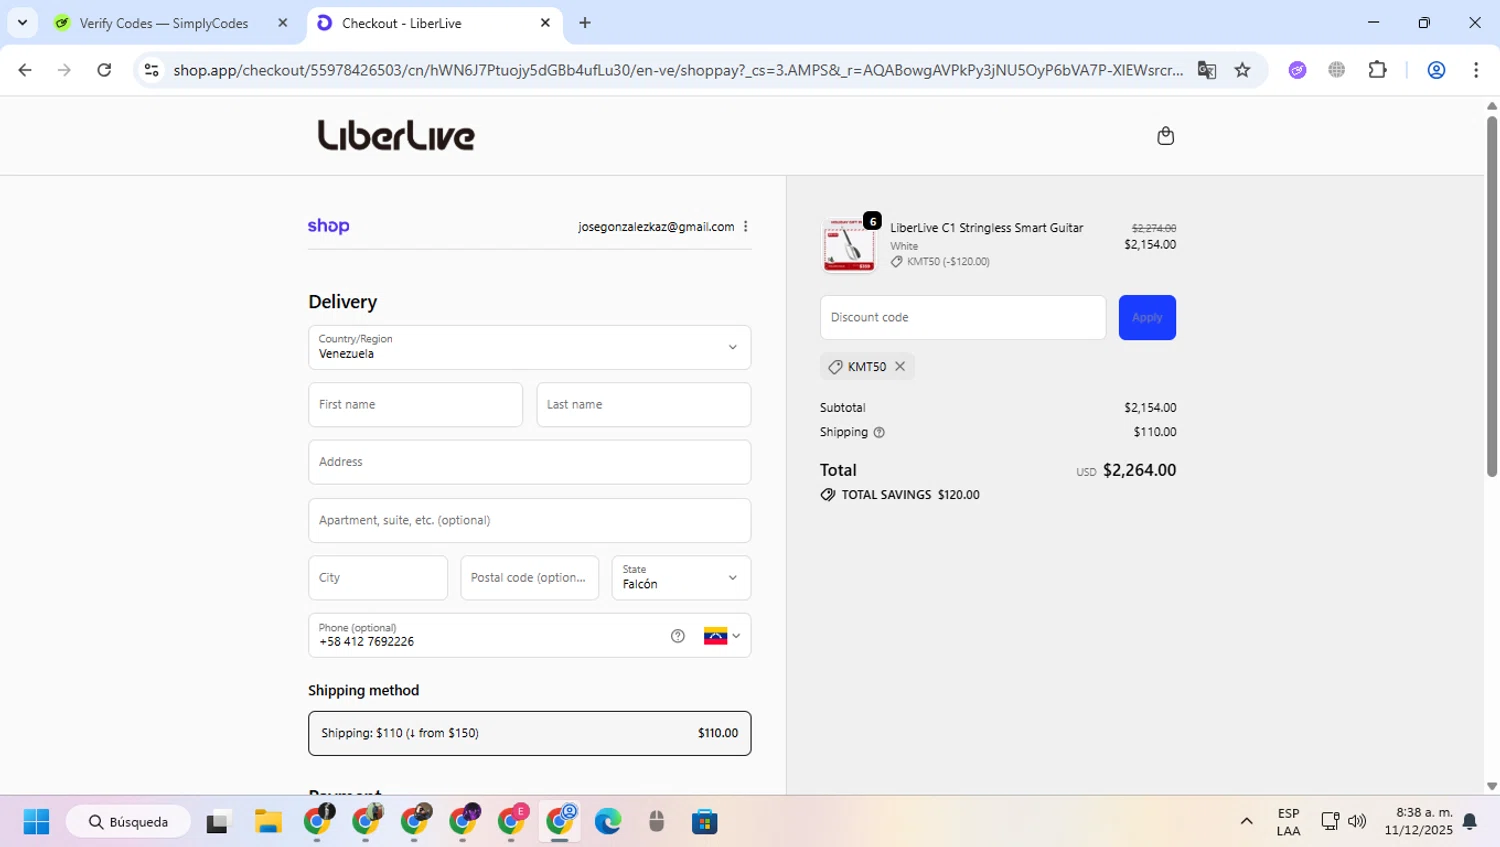Open the Chrome profile icon
The image size is (1500, 847).
coord(1436,70)
